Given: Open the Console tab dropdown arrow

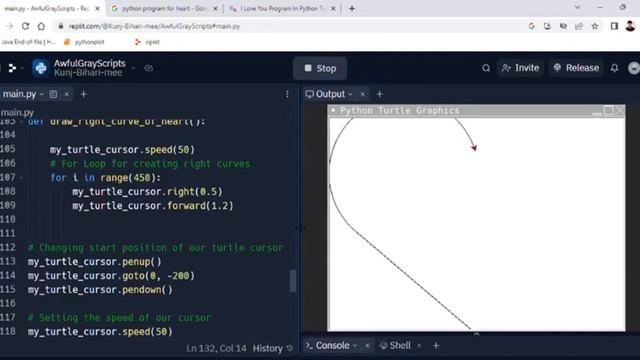Looking at the screenshot, I should (x=355, y=346).
